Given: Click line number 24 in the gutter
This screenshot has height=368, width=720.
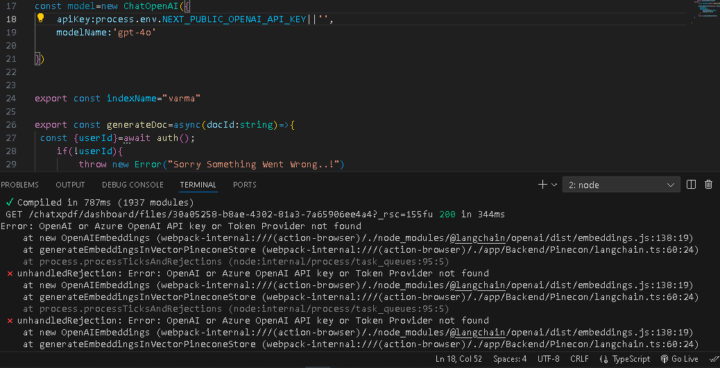Looking at the screenshot, I should pos(12,98).
